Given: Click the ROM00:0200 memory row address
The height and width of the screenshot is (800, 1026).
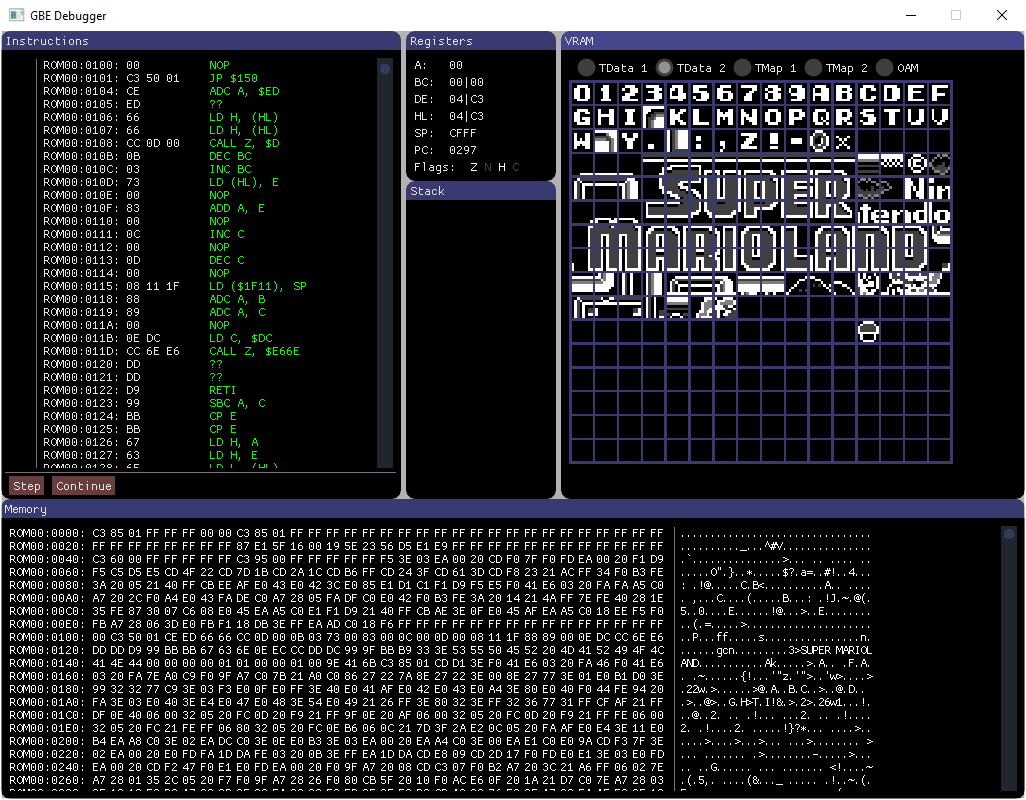Looking at the screenshot, I should point(47,741).
